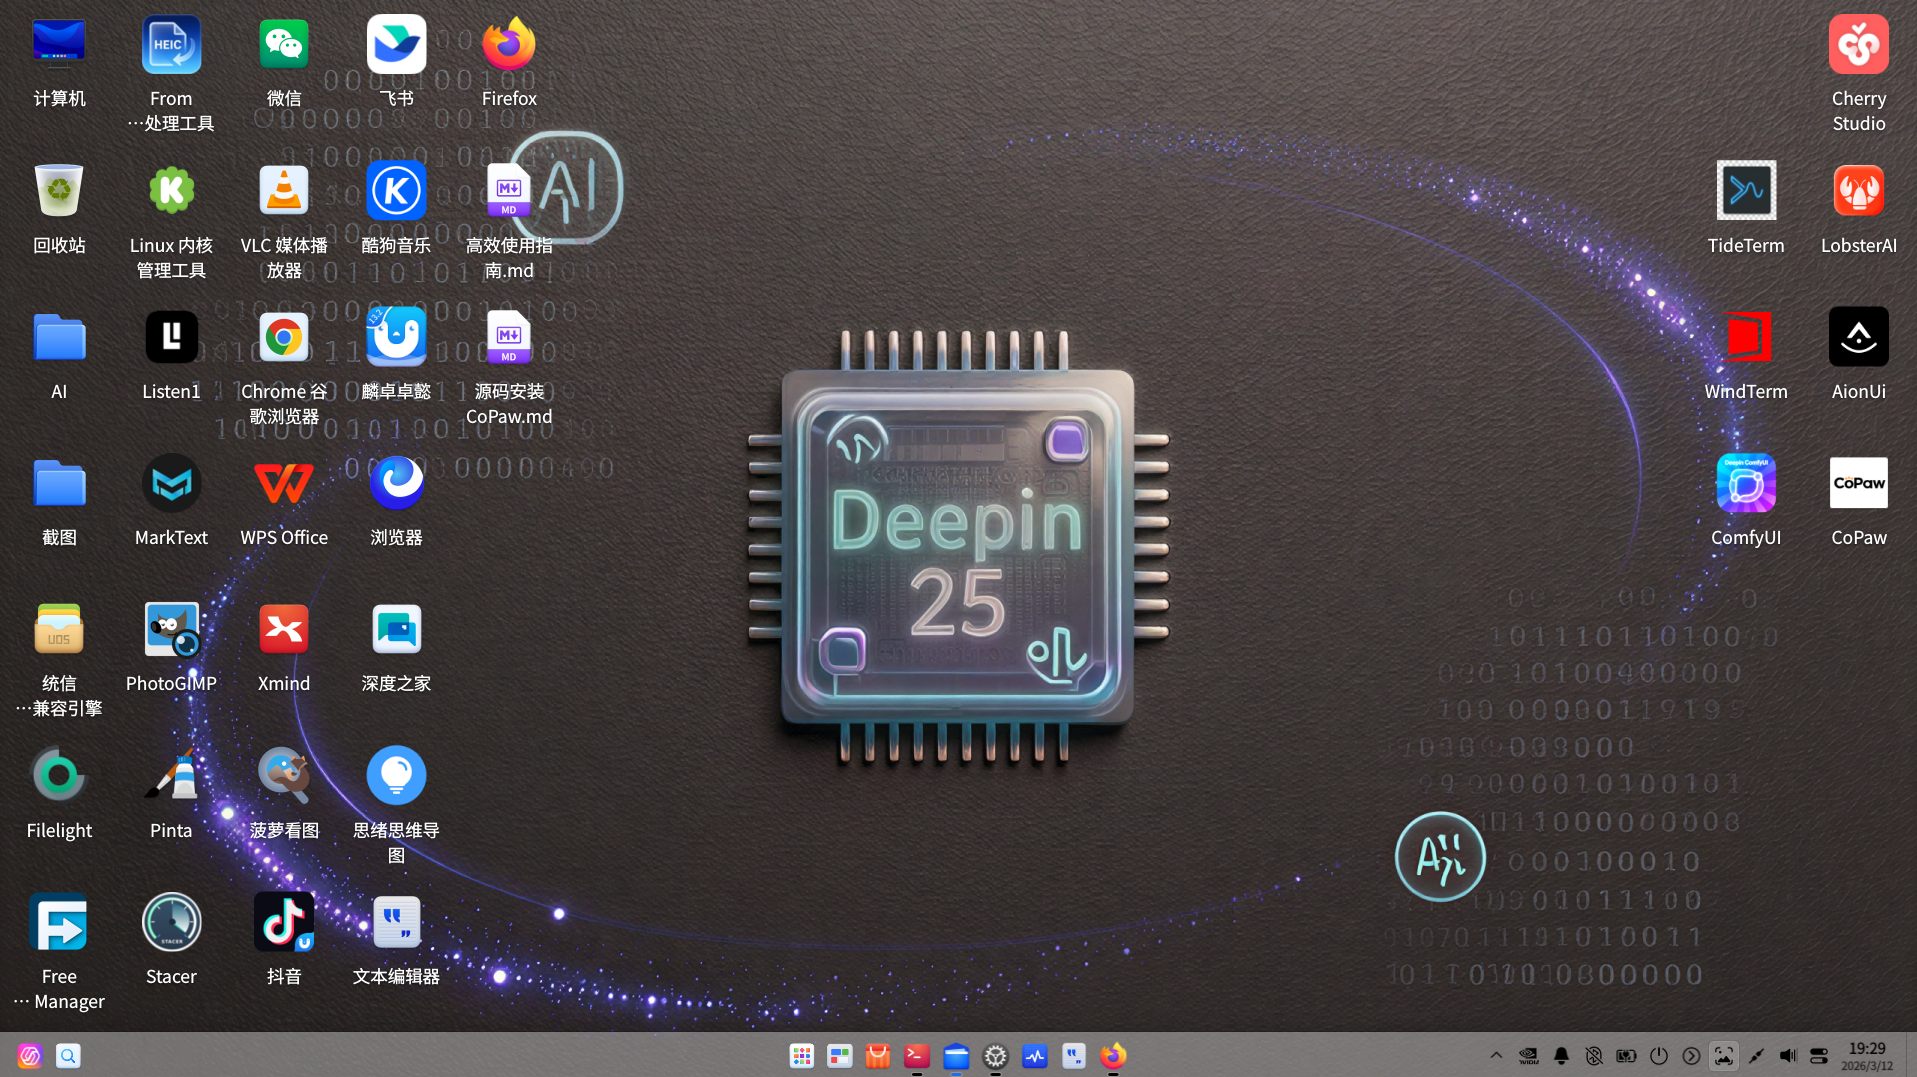Open the launcher grid in the dock

[x=801, y=1056]
